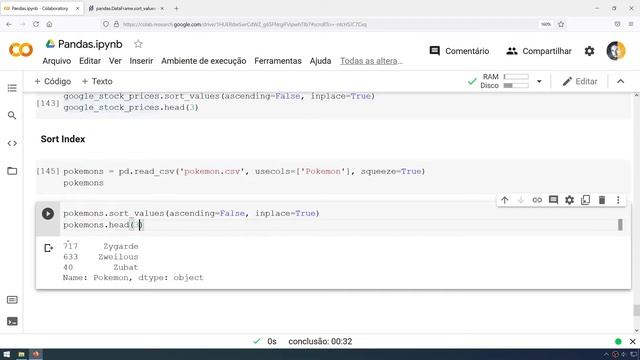The image size is (640, 360).
Task: Add a new code cell with + Código
Action: pos(53,81)
